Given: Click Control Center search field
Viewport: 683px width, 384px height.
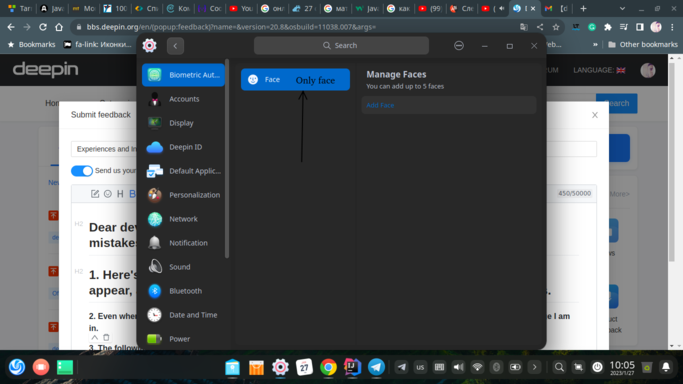Looking at the screenshot, I should click(x=341, y=45).
